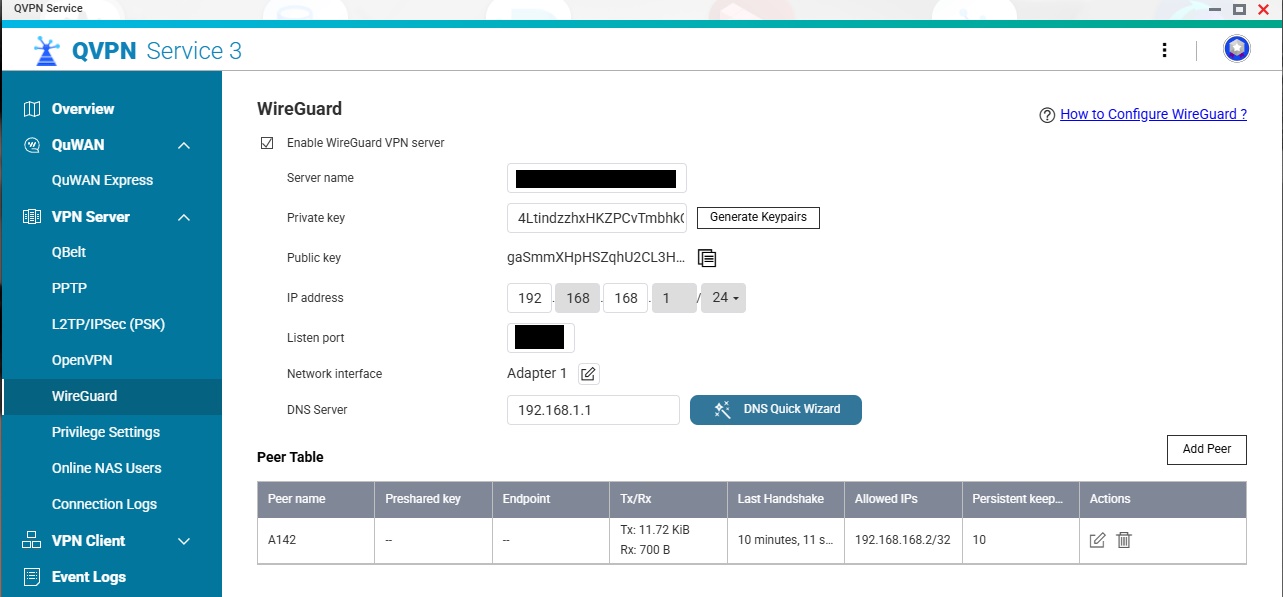This screenshot has width=1283, height=597.
Task: Click the Private key field
Action: (x=597, y=218)
